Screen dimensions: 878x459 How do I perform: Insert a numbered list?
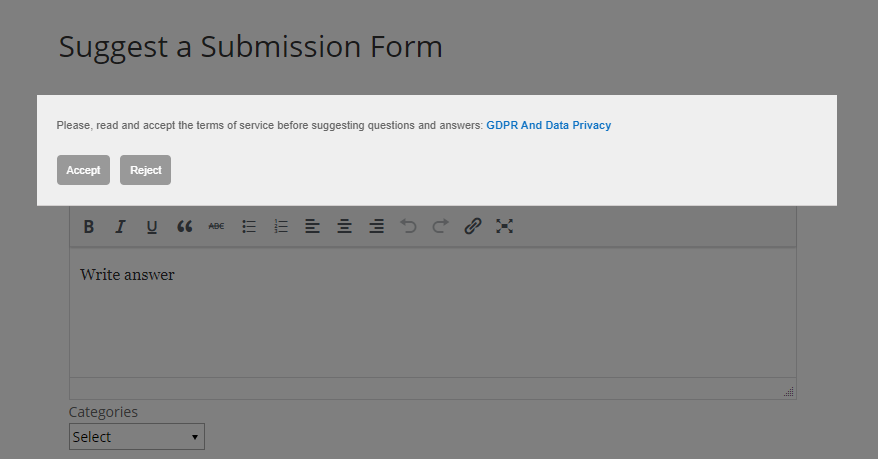click(x=281, y=227)
